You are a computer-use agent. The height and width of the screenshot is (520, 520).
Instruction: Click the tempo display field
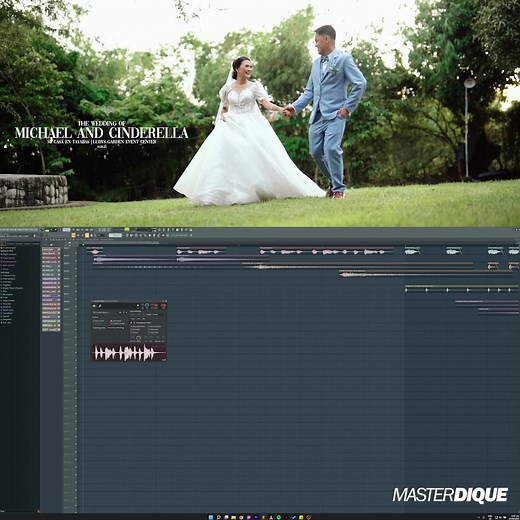pyautogui.click(x=67, y=230)
